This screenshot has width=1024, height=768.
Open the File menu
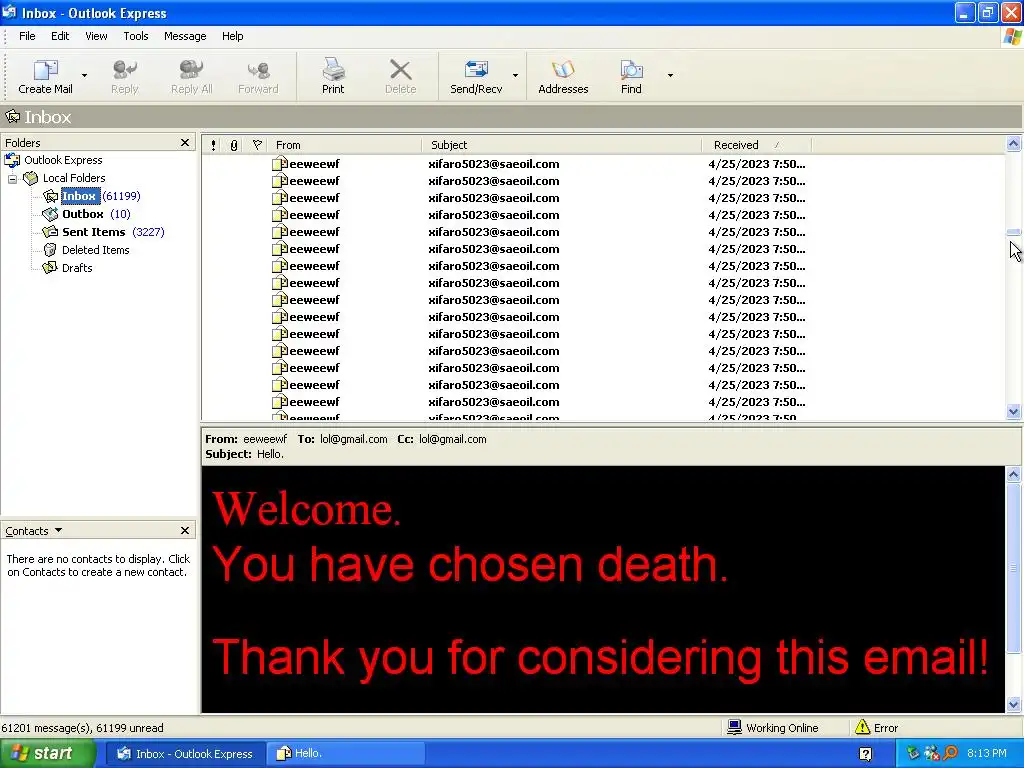pos(27,36)
